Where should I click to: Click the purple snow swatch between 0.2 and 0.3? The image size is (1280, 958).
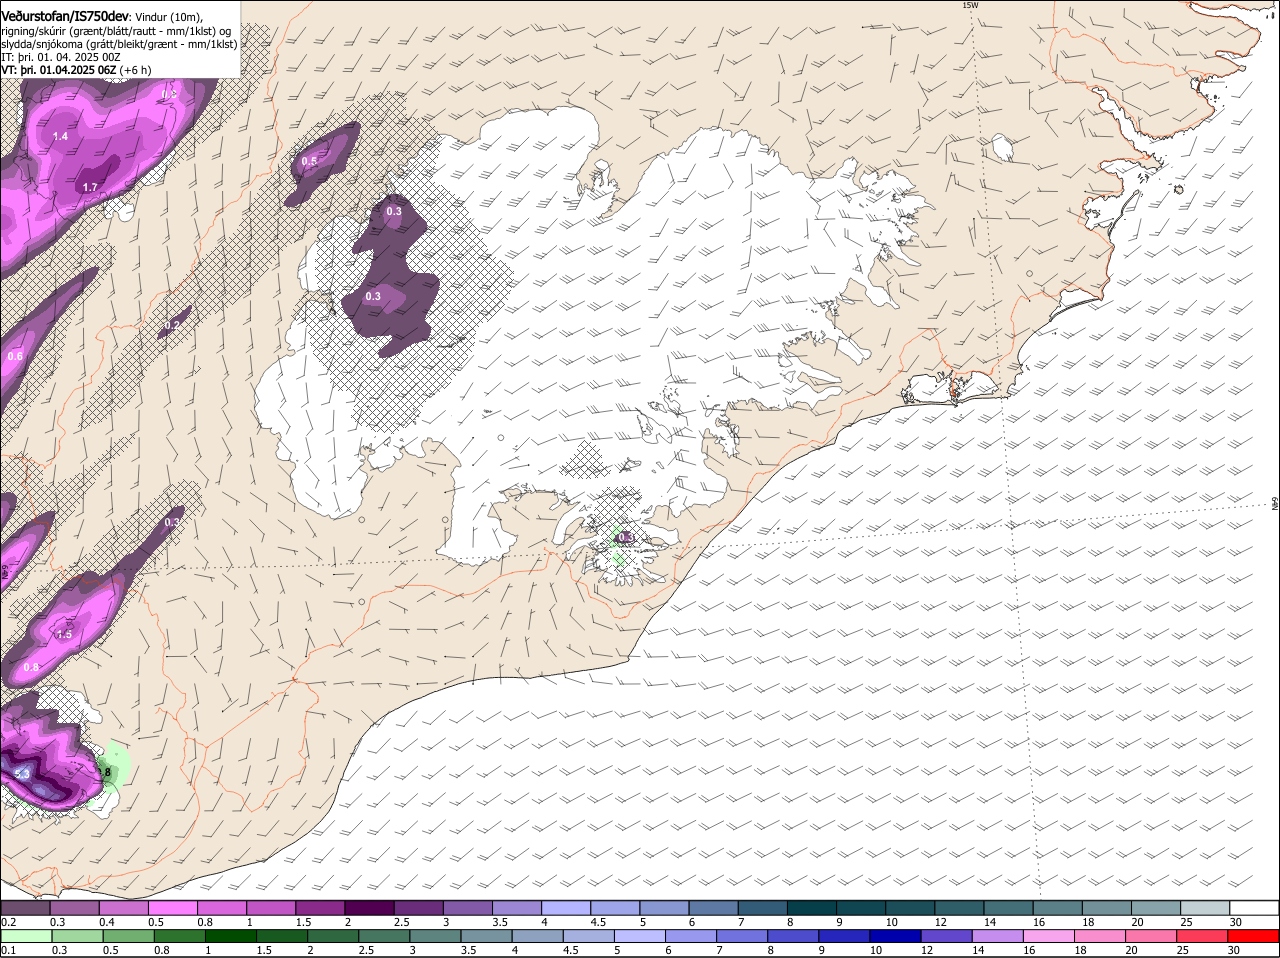point(25,907)
